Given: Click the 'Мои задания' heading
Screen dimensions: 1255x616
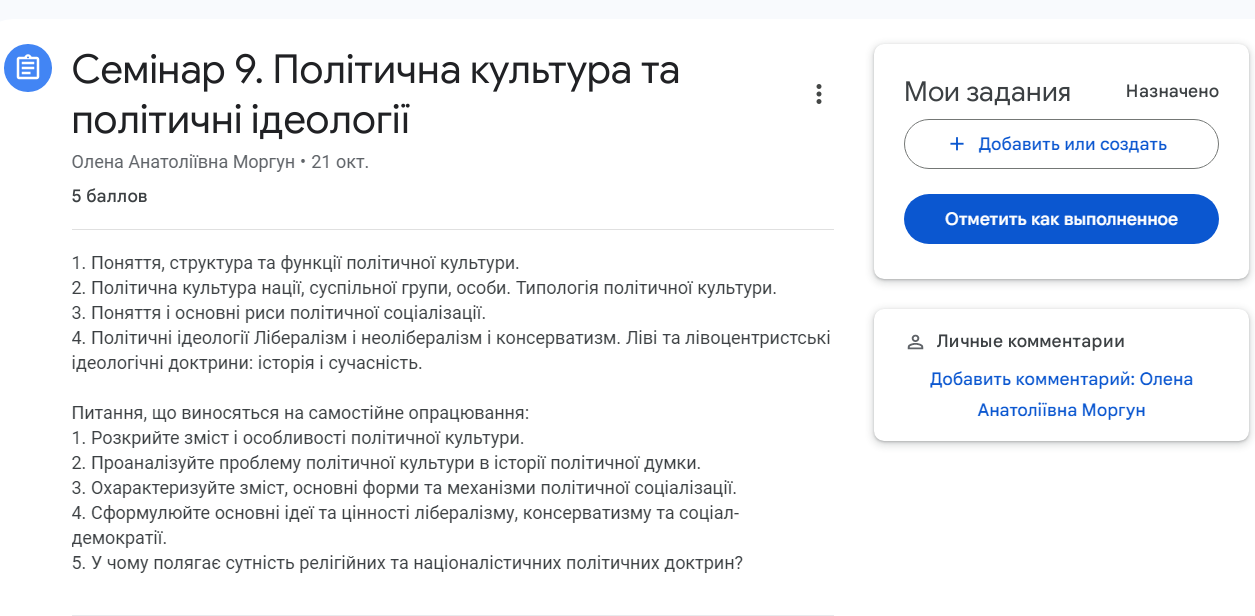Looking at the screenshot, I should 987,92.
